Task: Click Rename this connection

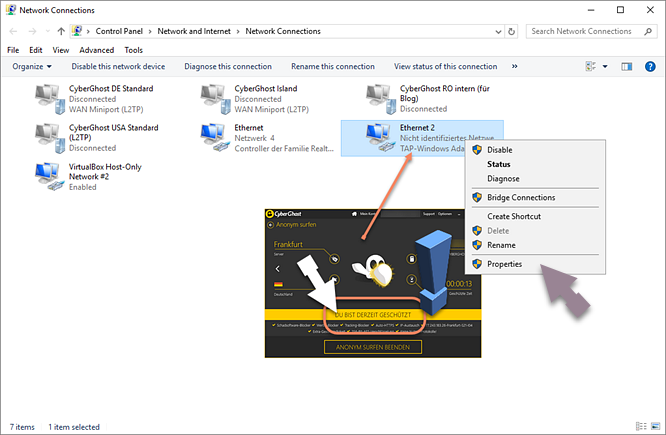Action: point(333,66)
